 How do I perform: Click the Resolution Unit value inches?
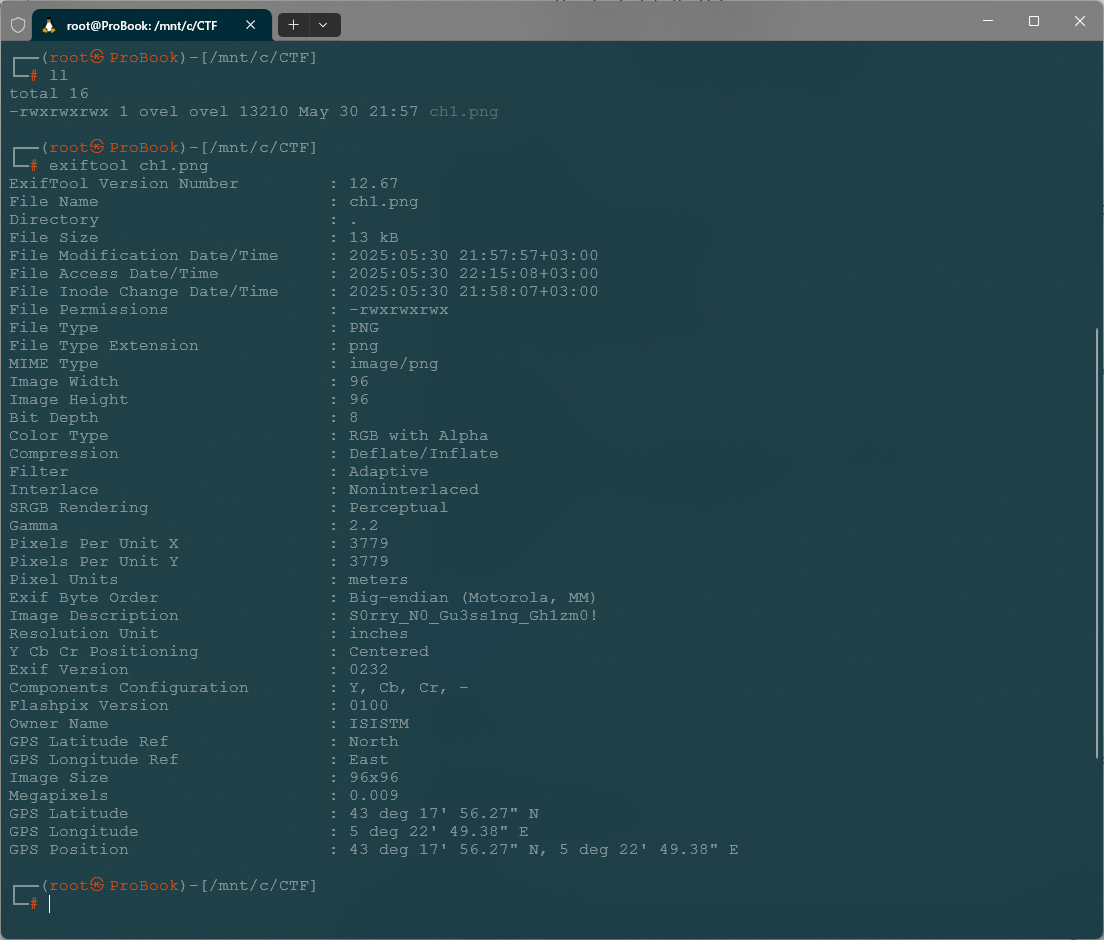pyautogui.click(x=379, y=633)
